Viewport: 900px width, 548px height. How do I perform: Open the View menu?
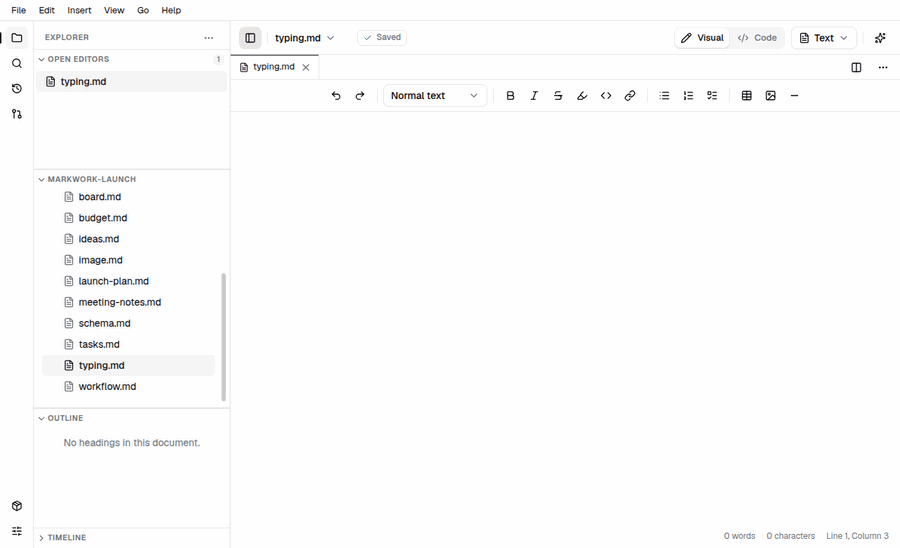(x=114, y=10)
